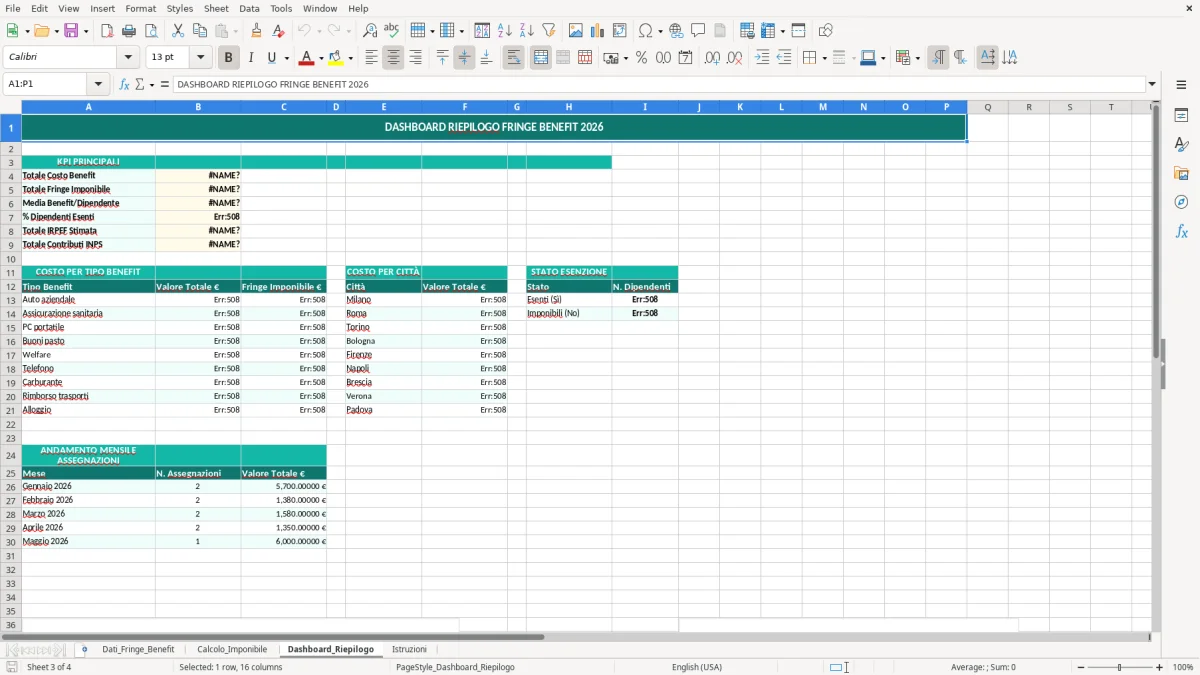Open Find and Replace icon
1200x675 pixels.
point(370,31)
